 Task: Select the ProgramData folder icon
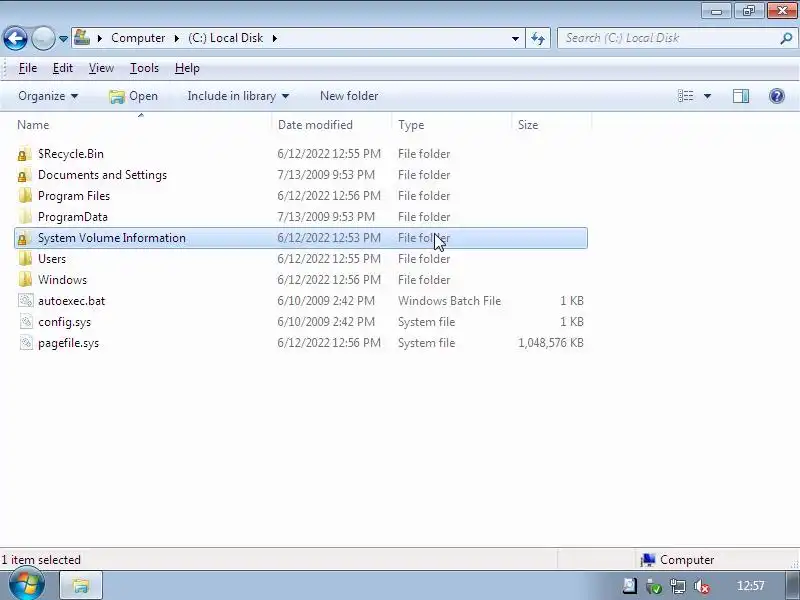click(24, 217)
